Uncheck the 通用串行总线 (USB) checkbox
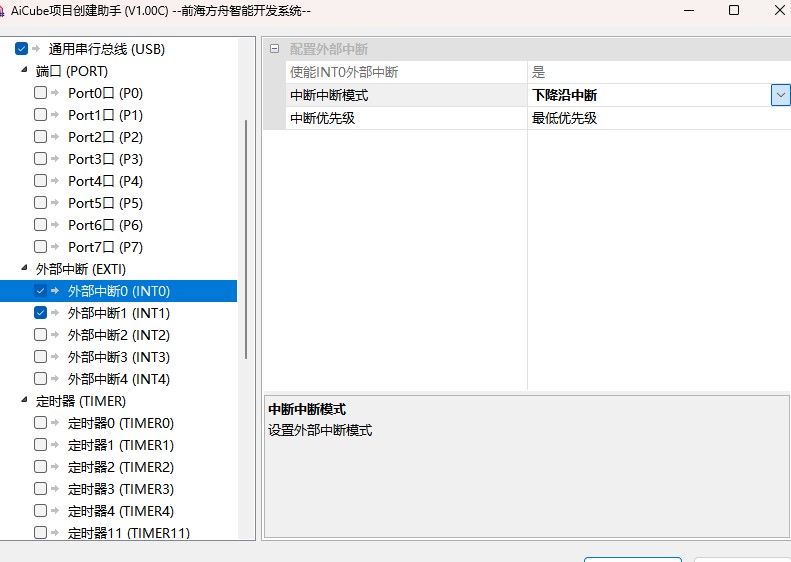Viewport: 791px width, 562px height. (21, 49)
